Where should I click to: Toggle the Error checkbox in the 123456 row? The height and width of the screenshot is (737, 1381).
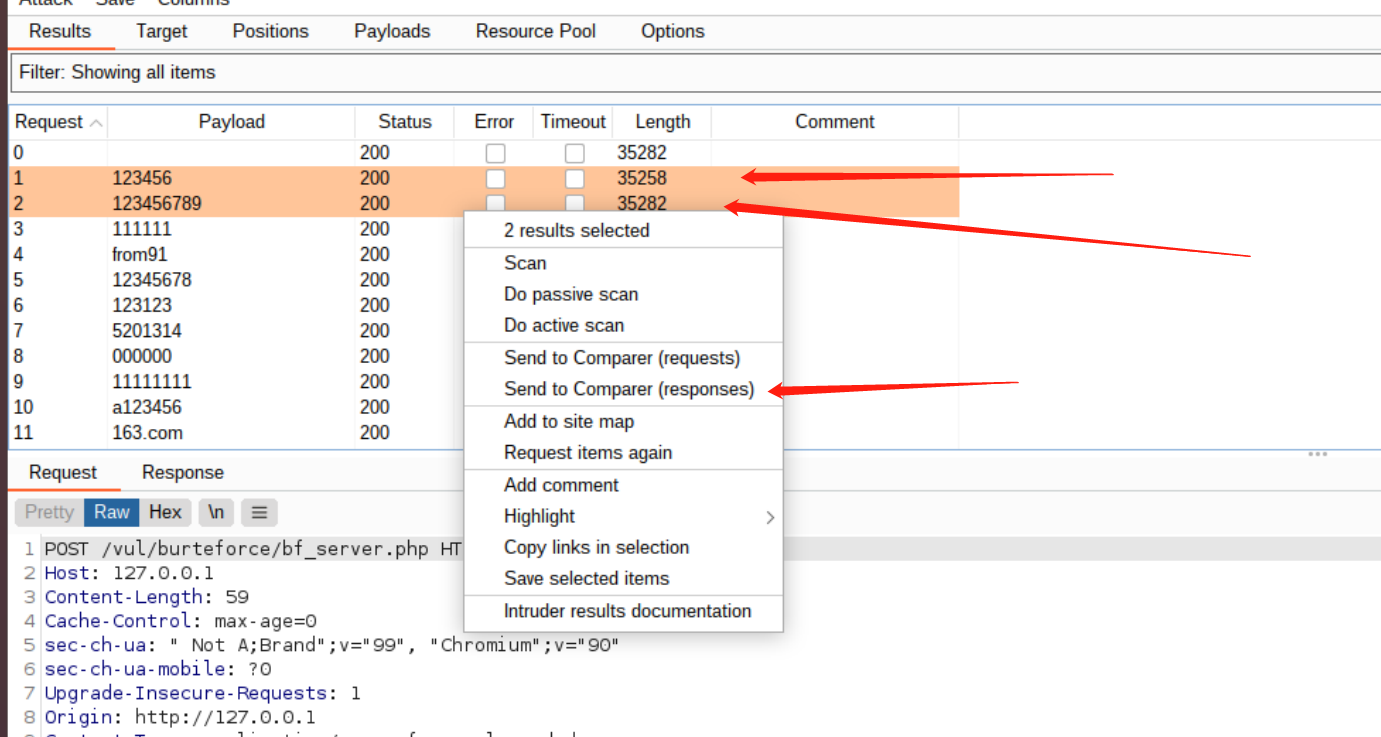(495, 179)
